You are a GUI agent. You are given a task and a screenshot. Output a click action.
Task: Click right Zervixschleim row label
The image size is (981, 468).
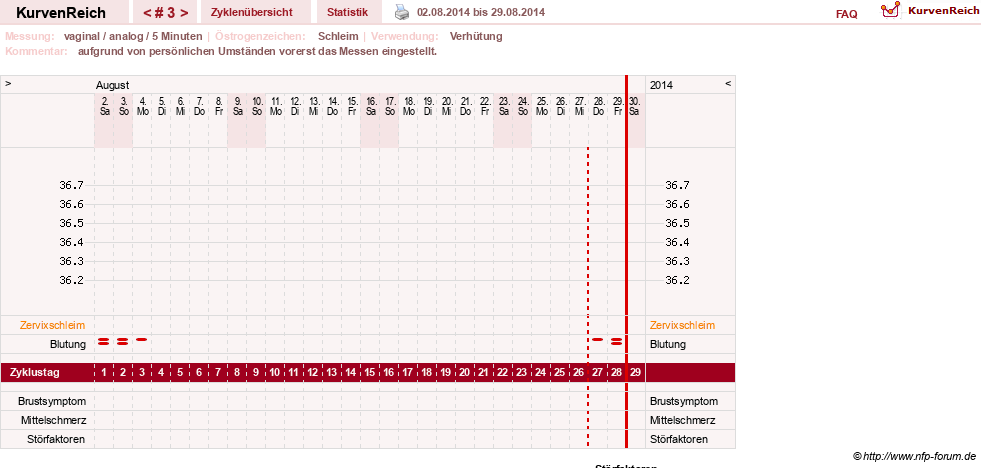pos(683,325)
